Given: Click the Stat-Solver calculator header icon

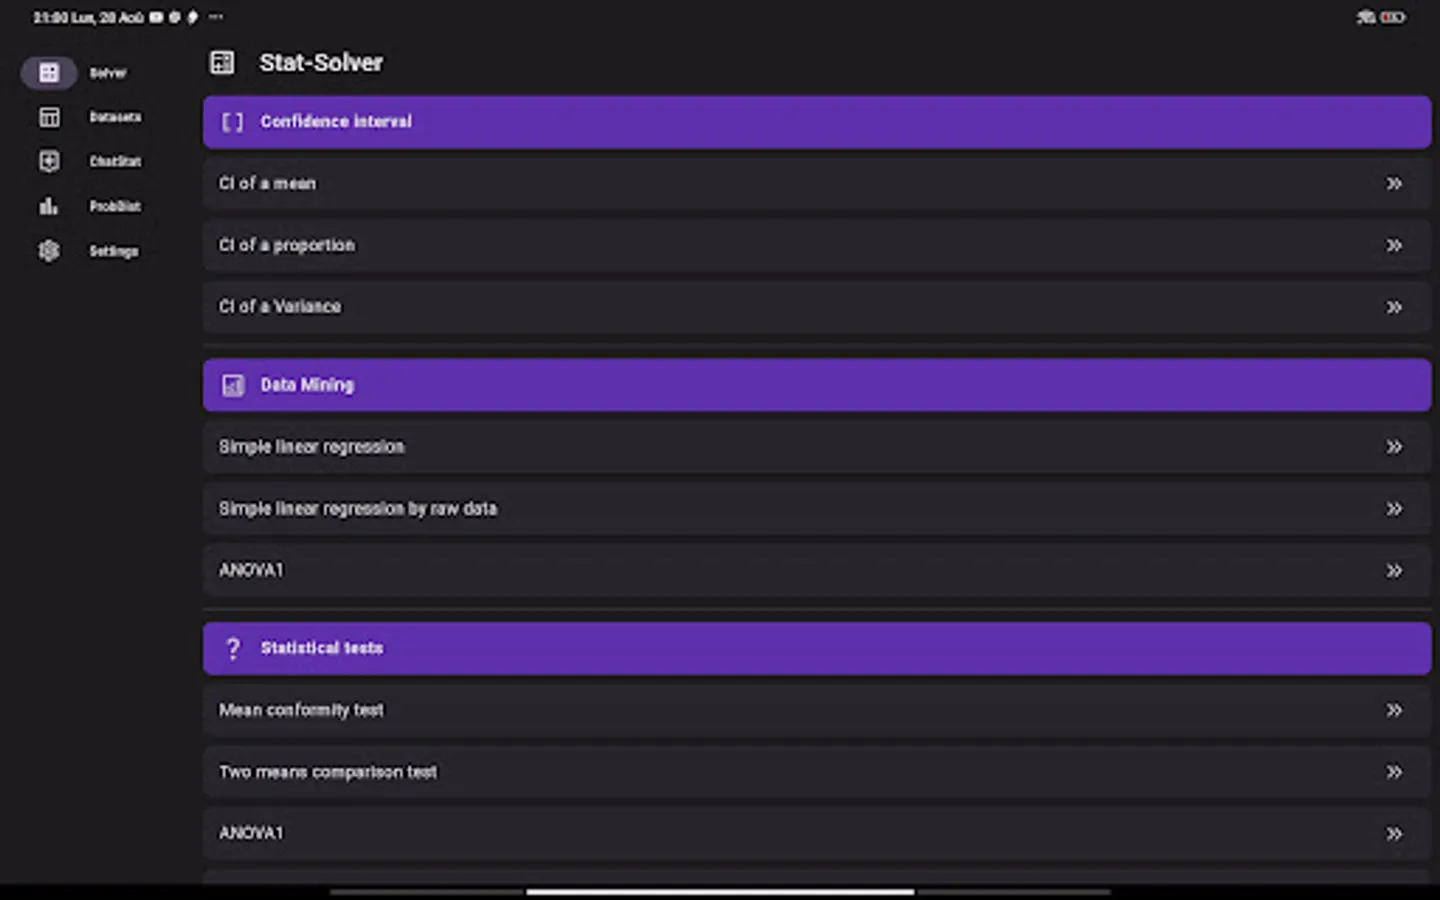Looking at the screenshot, I should [x=222, y=63].
